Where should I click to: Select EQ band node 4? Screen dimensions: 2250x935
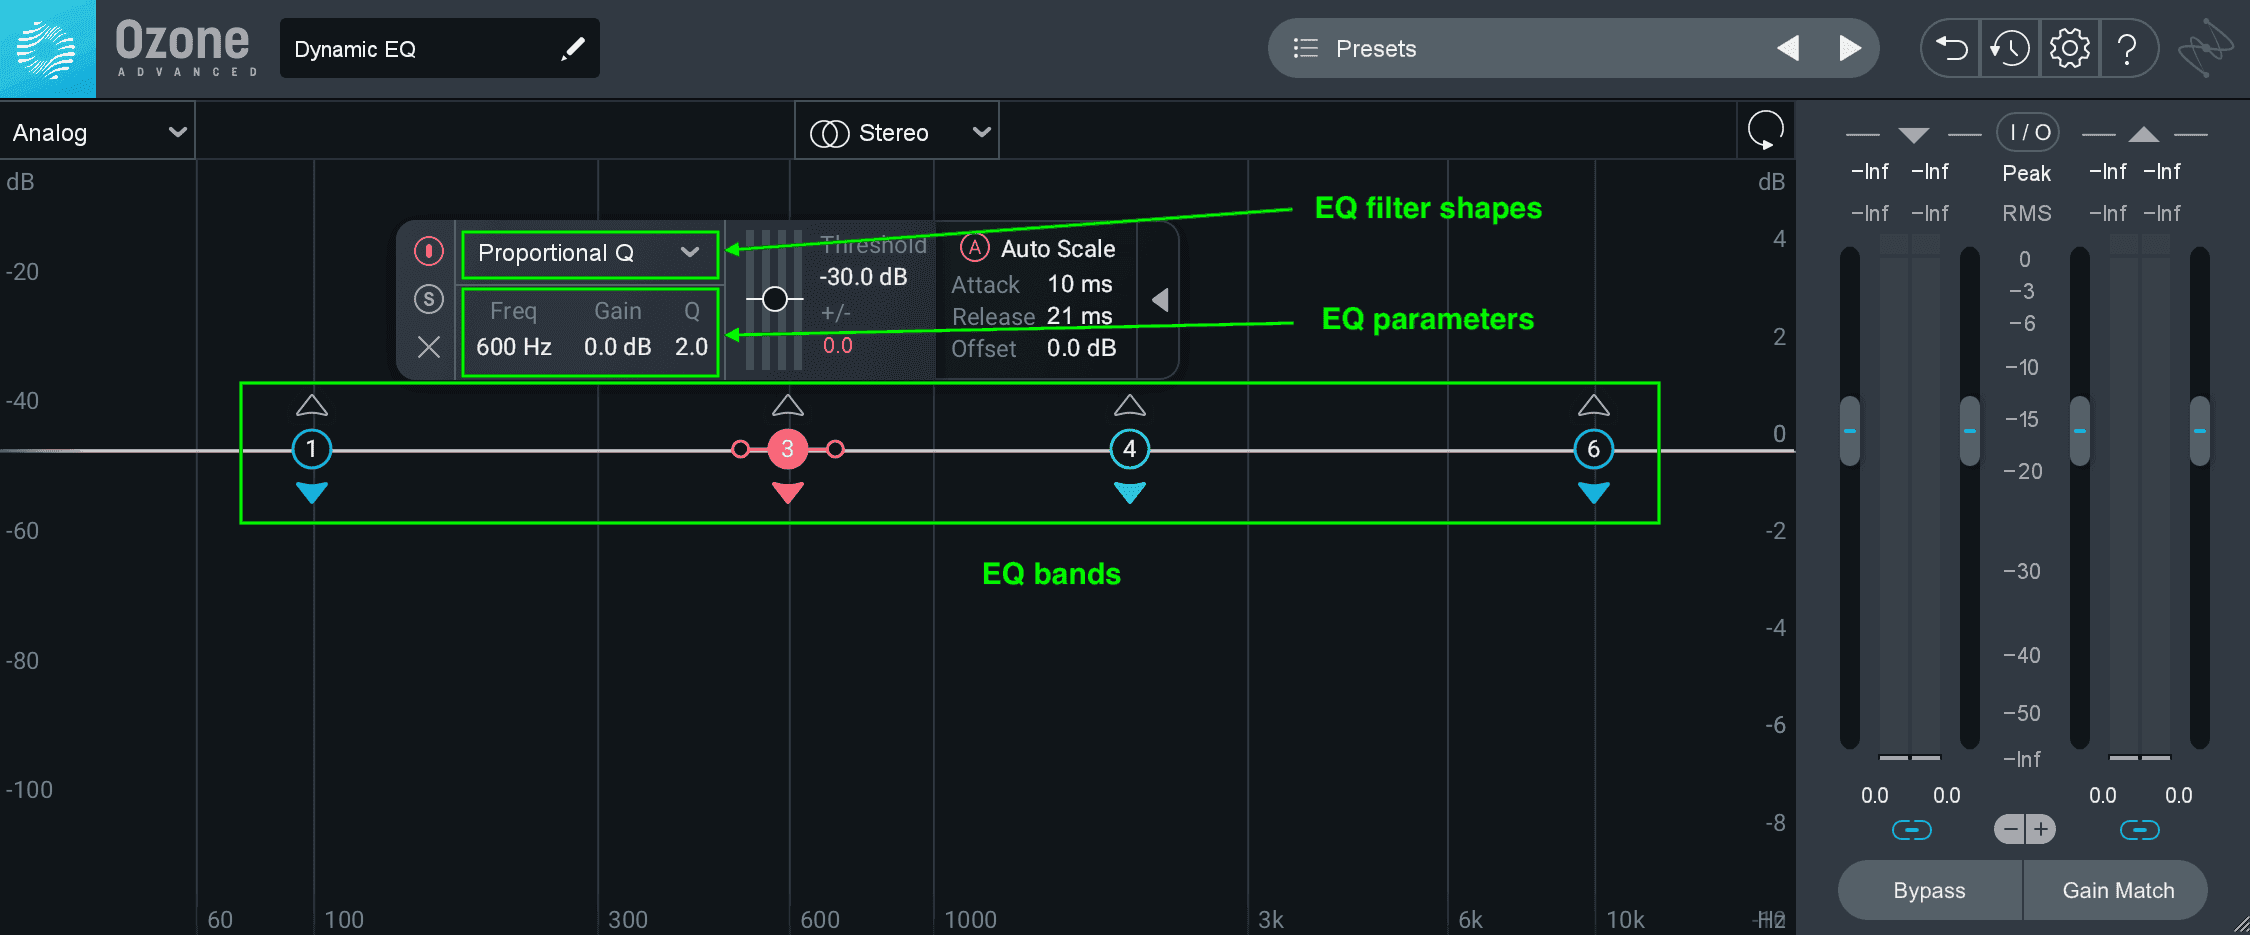1129,449
